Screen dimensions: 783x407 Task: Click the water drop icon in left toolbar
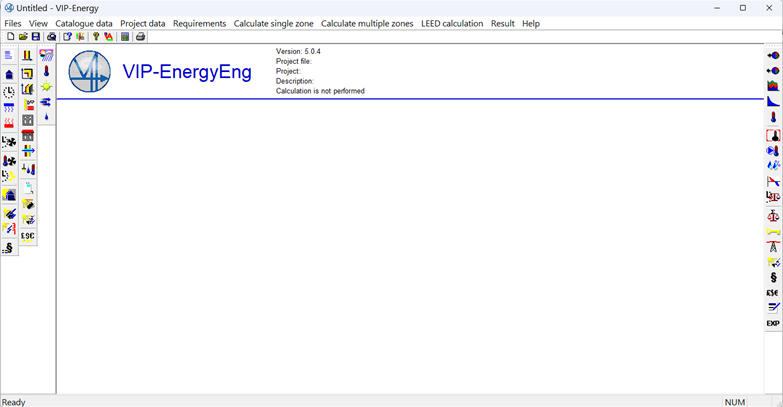point(46,118)
